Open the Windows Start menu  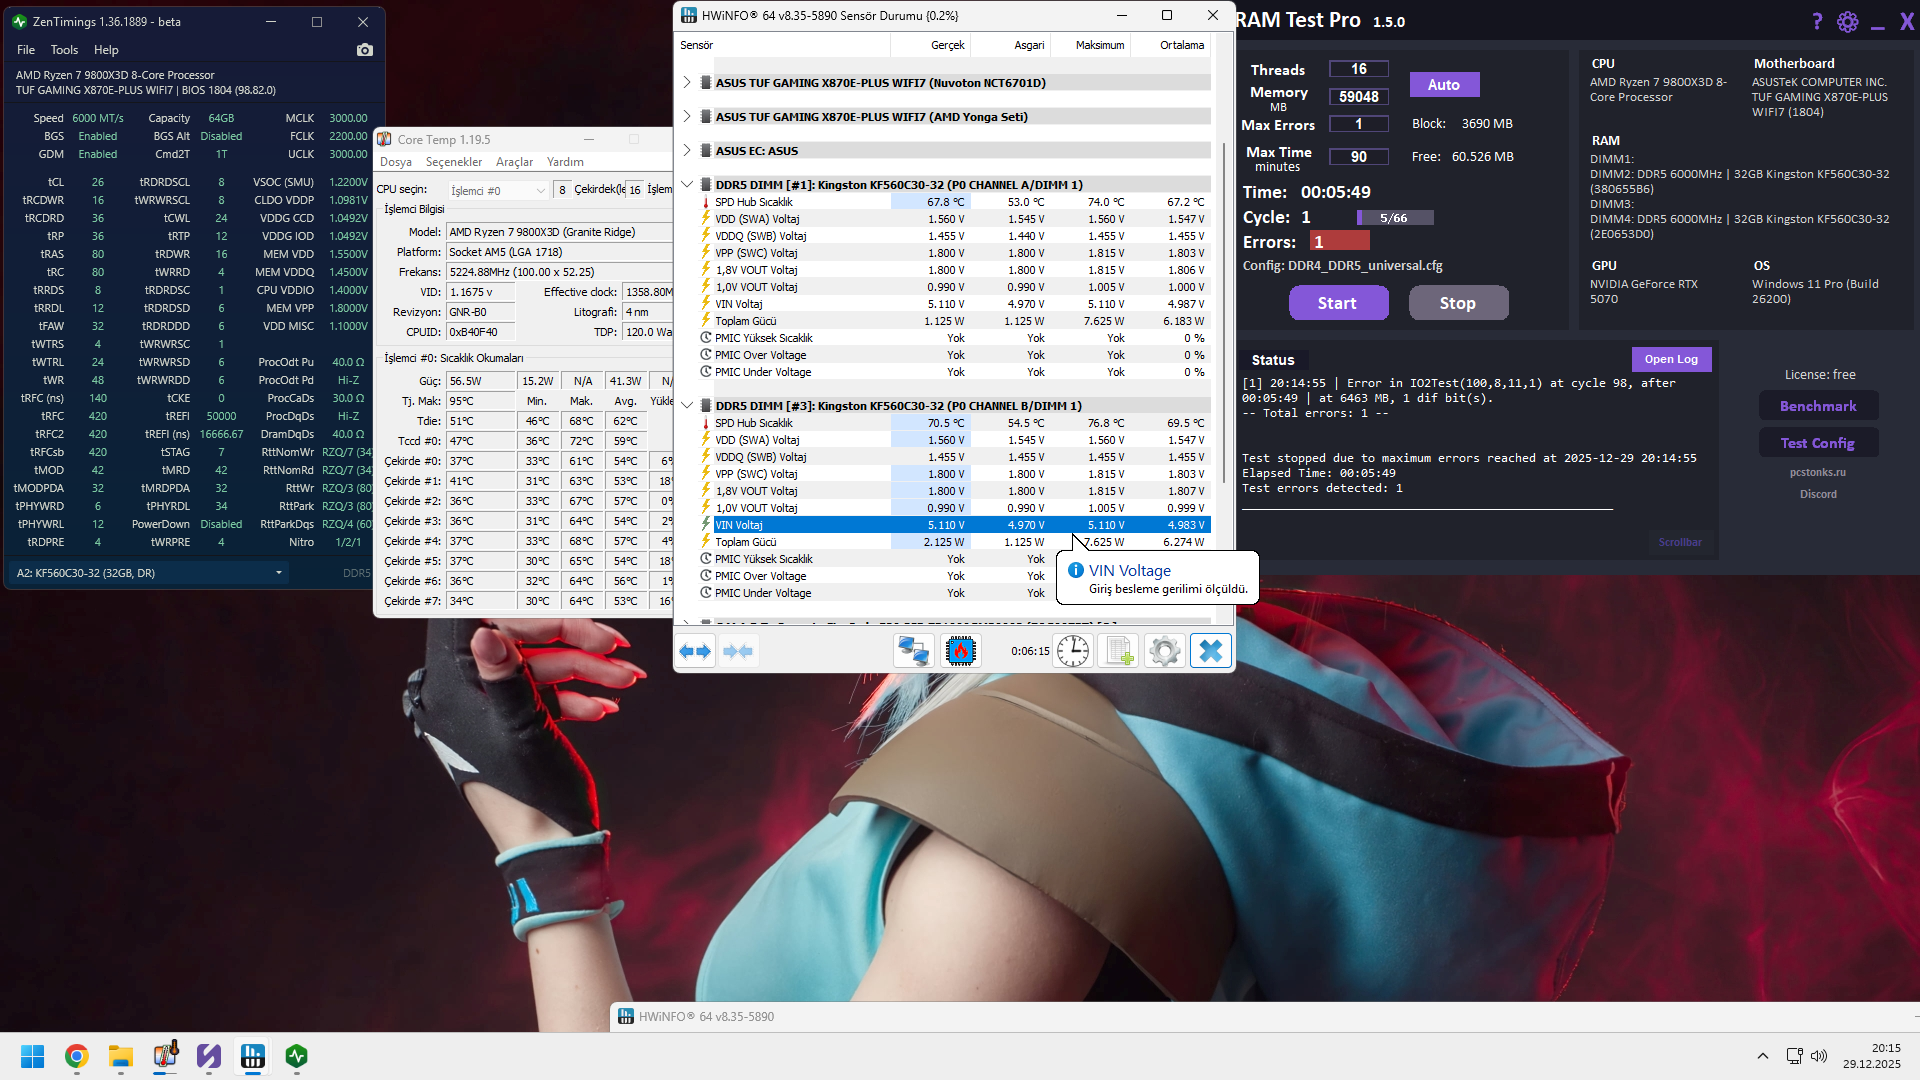coord(32,1056)
